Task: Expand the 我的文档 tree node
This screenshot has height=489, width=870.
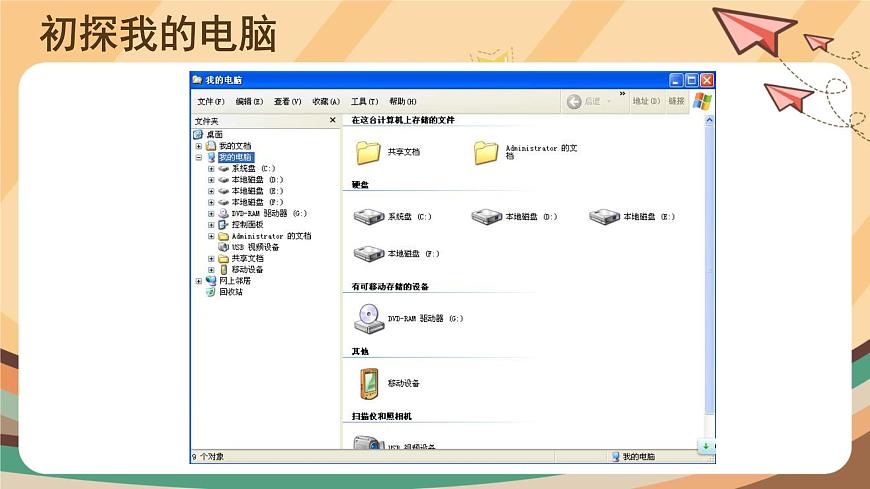Action: point(199,146)
